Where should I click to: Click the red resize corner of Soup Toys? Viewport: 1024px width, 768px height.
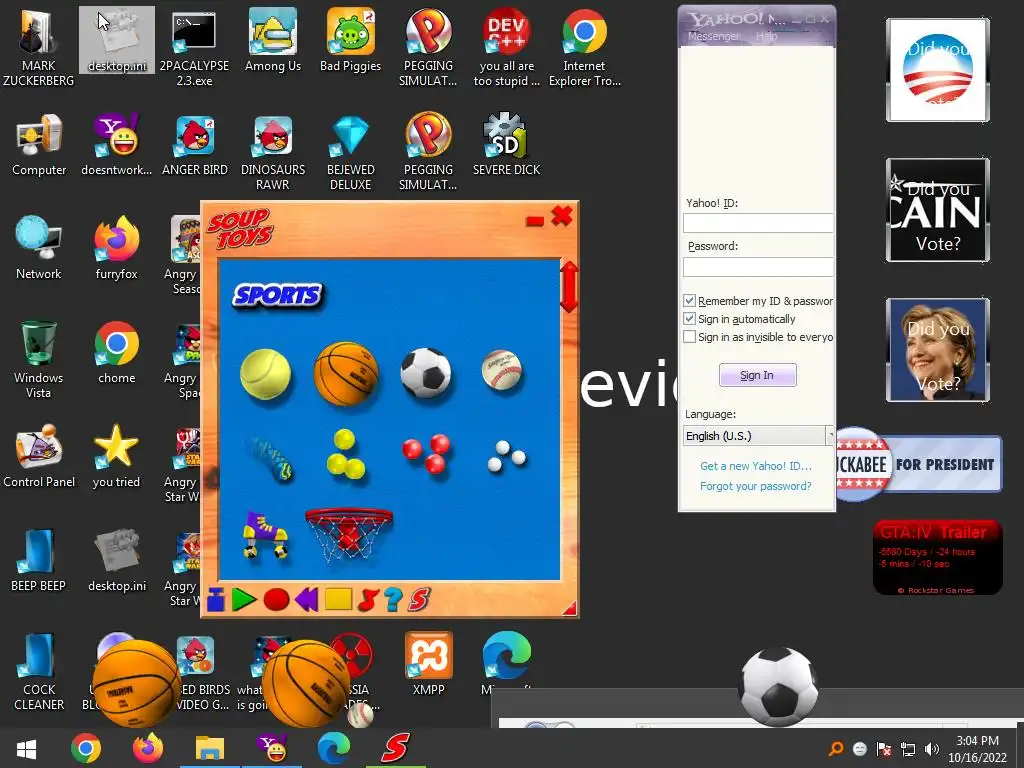pyautogui.click(x=570, y=609)
